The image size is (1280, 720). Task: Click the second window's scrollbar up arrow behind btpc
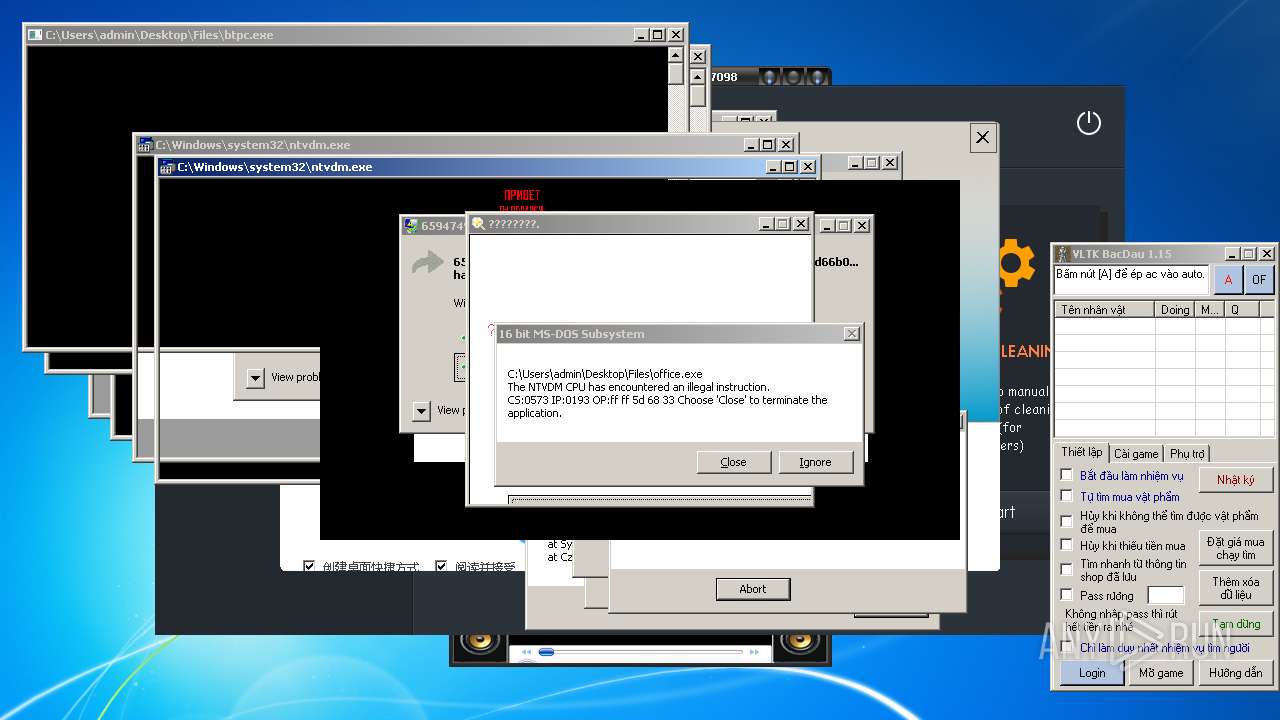point(699,75)
